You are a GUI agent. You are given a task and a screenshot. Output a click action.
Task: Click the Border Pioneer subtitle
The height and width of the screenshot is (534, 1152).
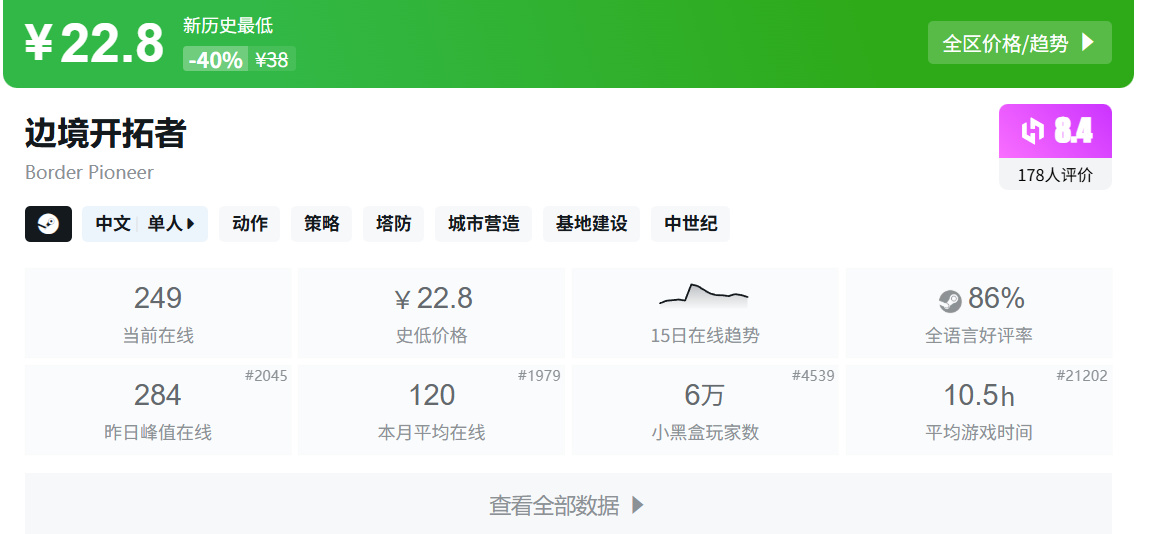point(90,173)
